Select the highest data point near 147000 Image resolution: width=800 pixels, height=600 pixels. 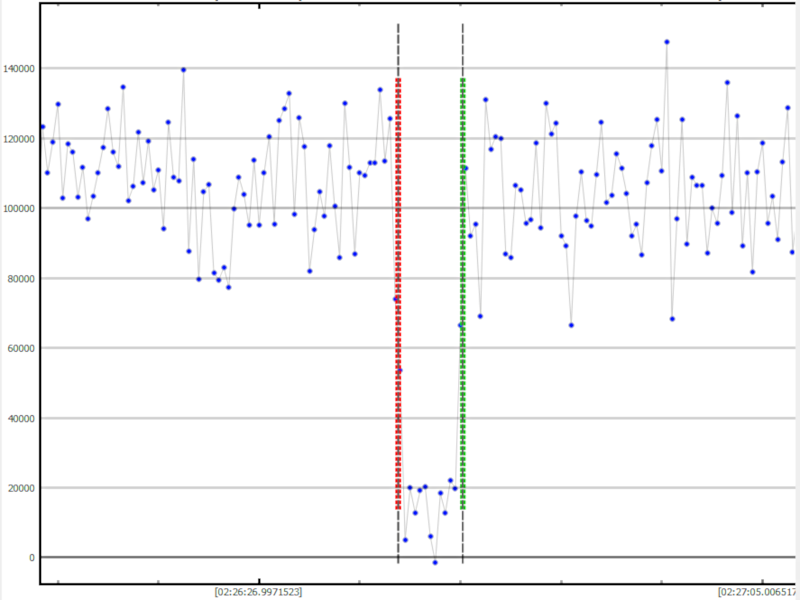(x=667, y=42)
